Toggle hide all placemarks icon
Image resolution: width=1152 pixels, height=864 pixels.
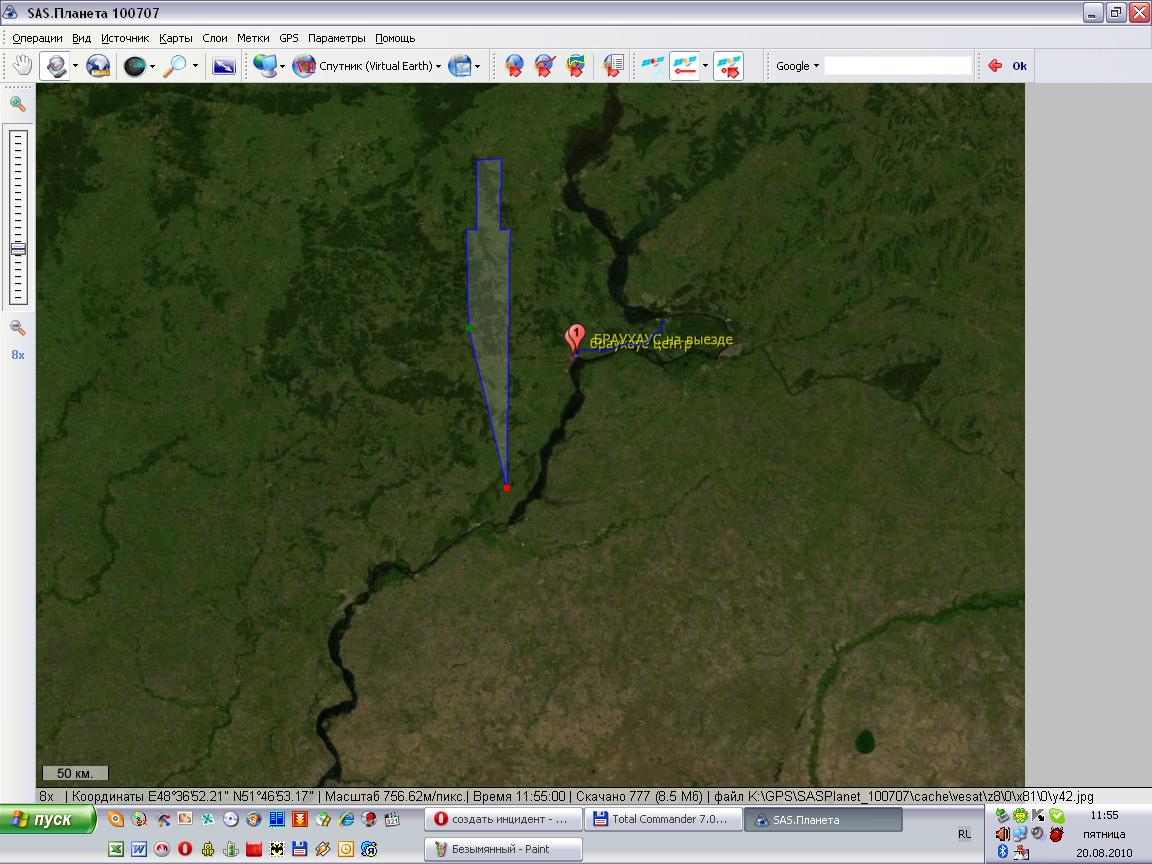coord(544,66)
